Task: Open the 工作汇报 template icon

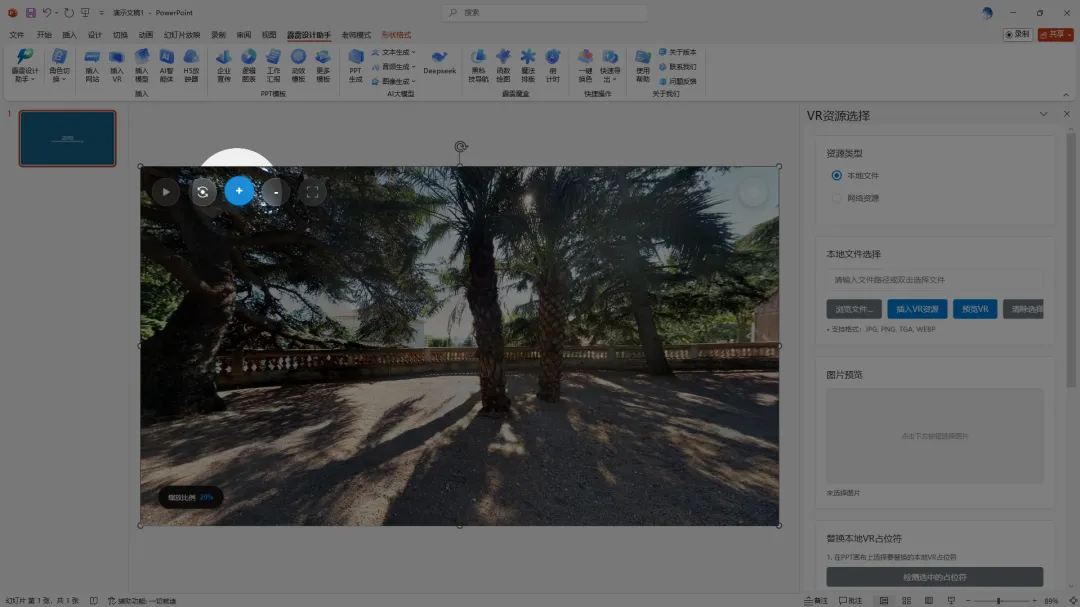Action: coord(273,65)
